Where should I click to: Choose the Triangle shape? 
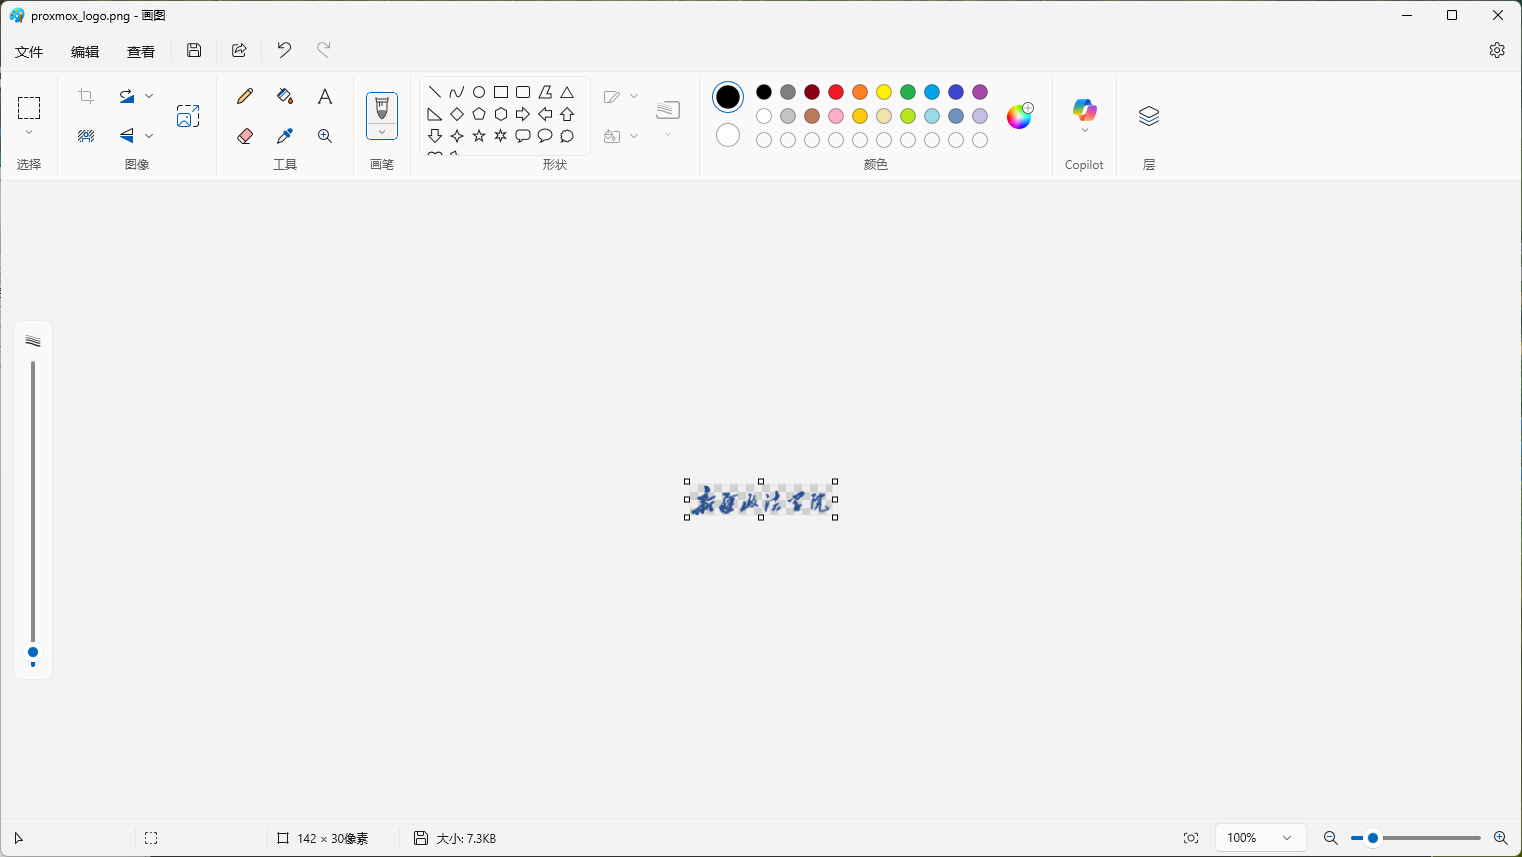pyautogui.click(x=567, y=92)
